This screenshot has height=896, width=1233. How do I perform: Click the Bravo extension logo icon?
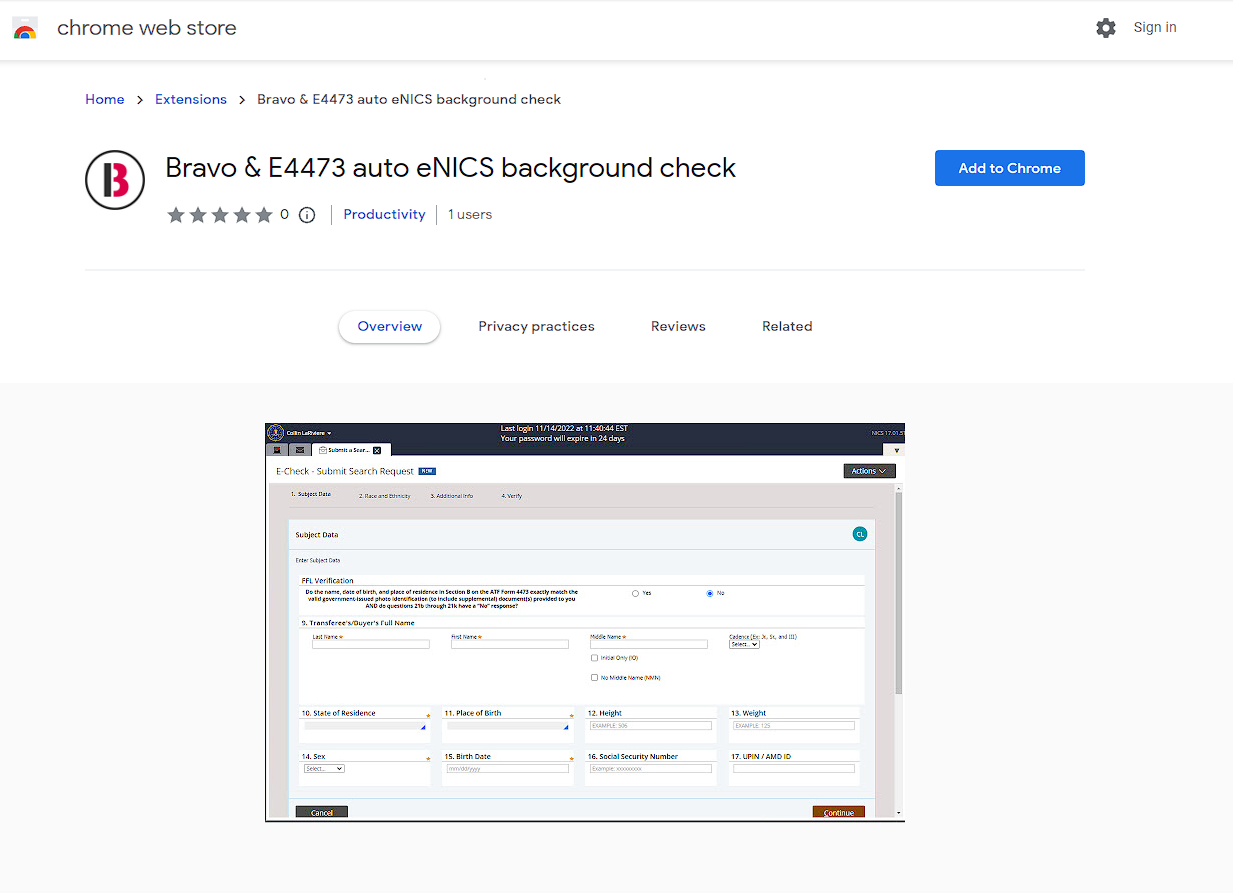(115, 180)
